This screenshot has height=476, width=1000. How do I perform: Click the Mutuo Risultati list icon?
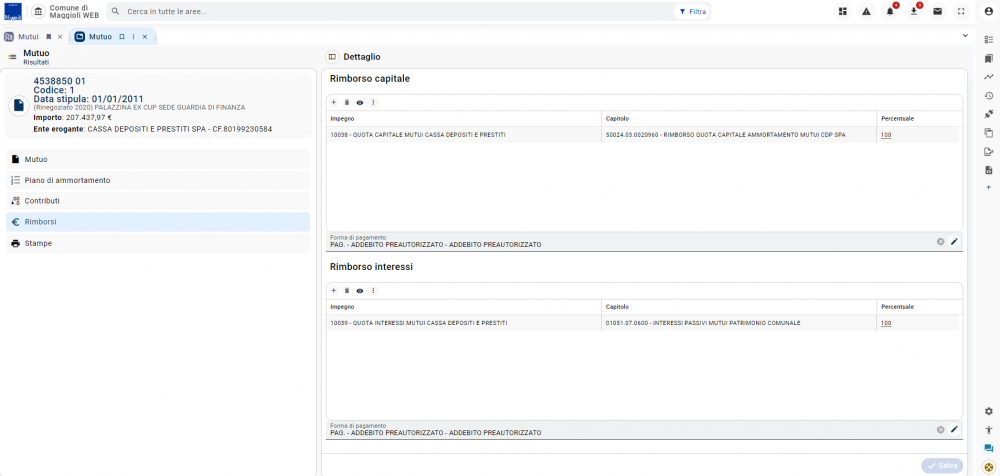tap(12, 57)
